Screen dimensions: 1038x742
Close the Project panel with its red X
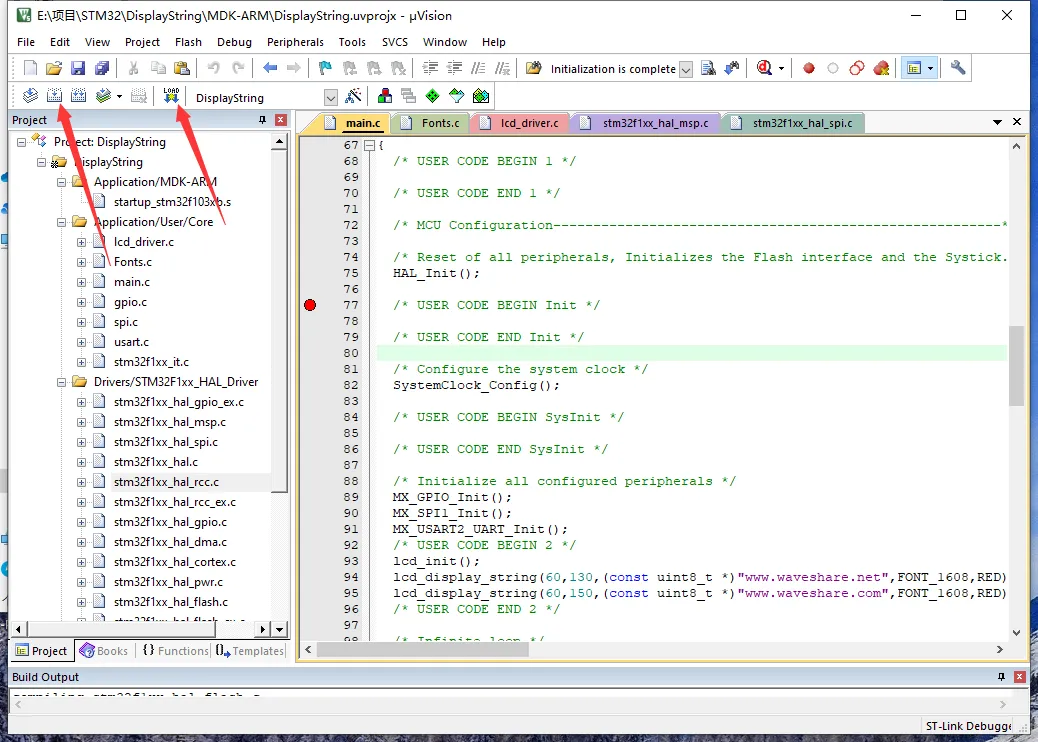click(281, 120)
